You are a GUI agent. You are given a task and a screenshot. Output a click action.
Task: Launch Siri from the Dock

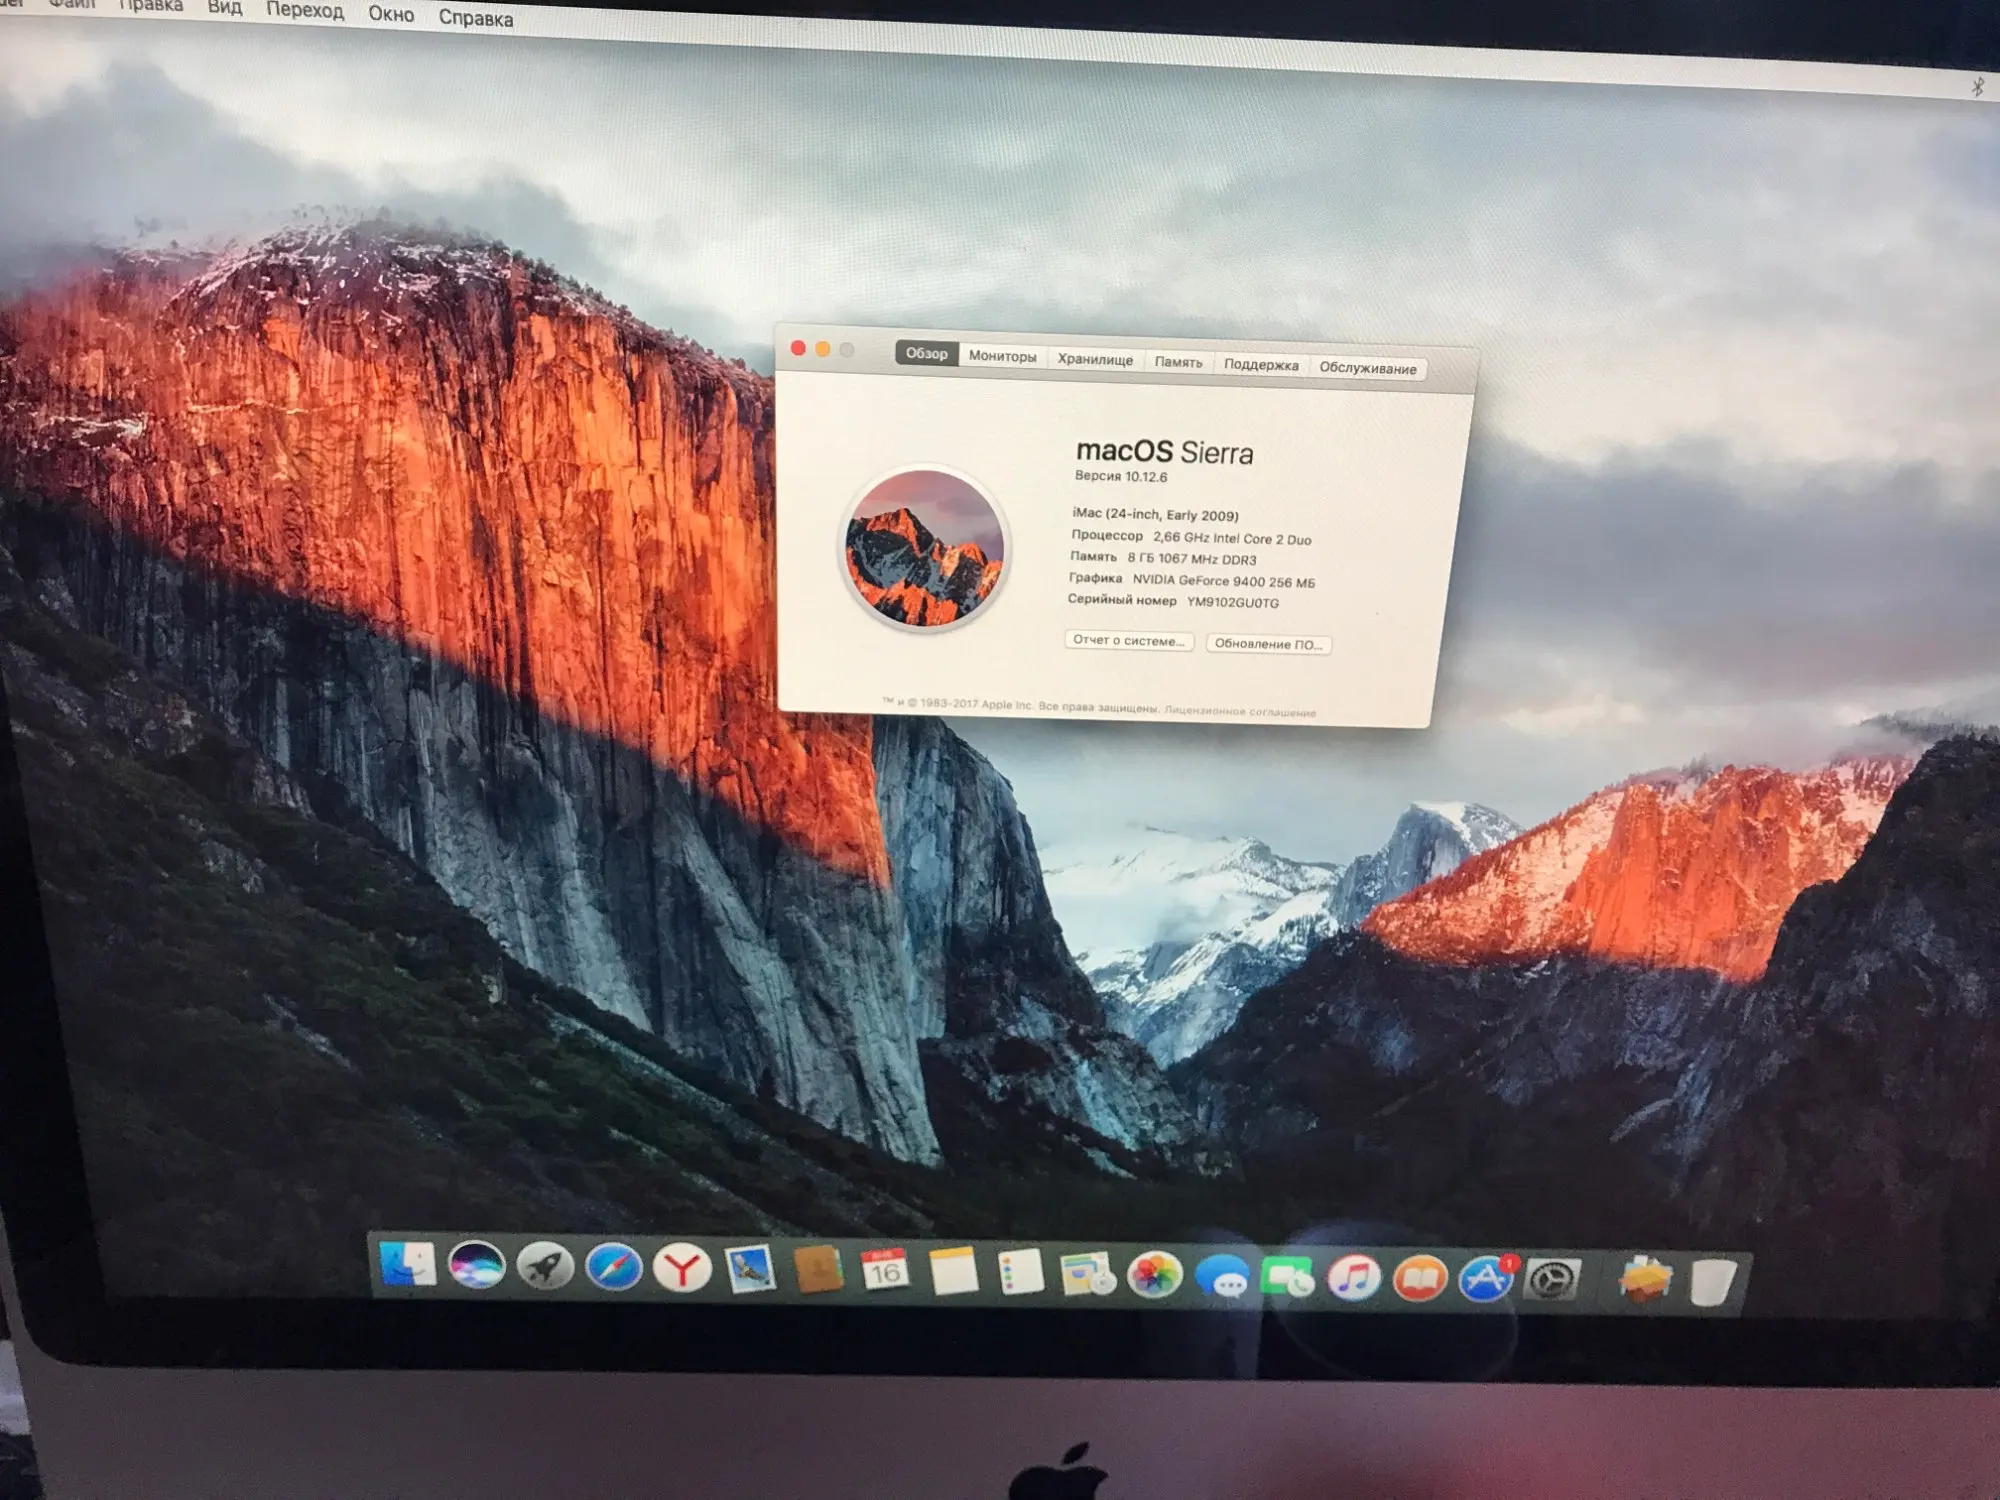coord(476,1266)
